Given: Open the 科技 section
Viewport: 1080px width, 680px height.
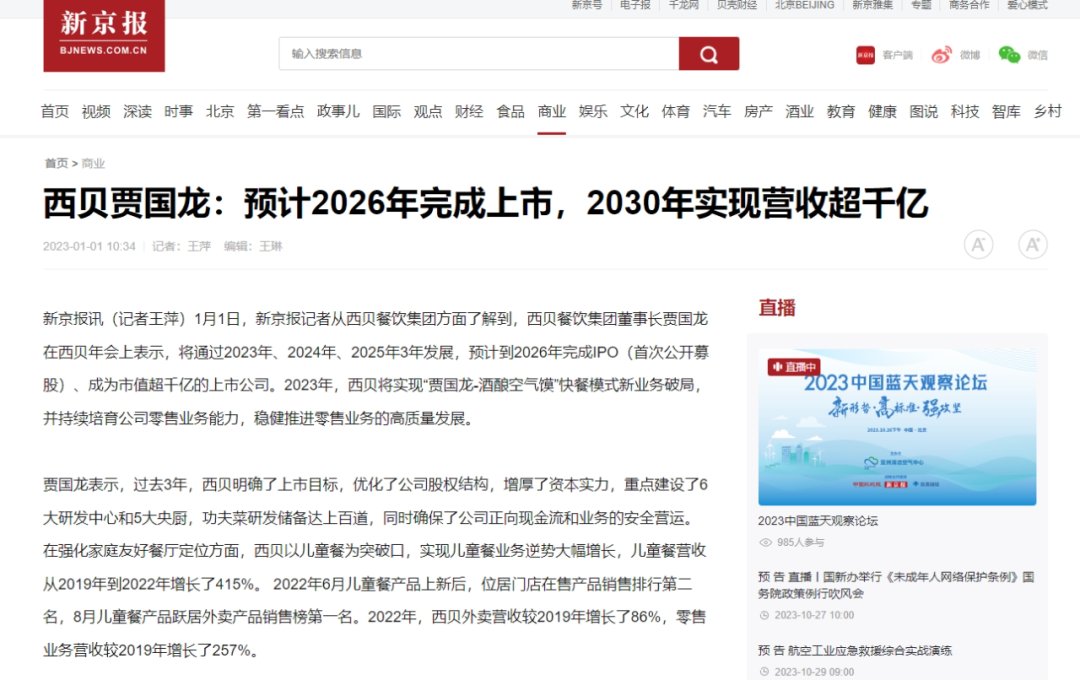Looking at the screenshot, I should [965, 112].
